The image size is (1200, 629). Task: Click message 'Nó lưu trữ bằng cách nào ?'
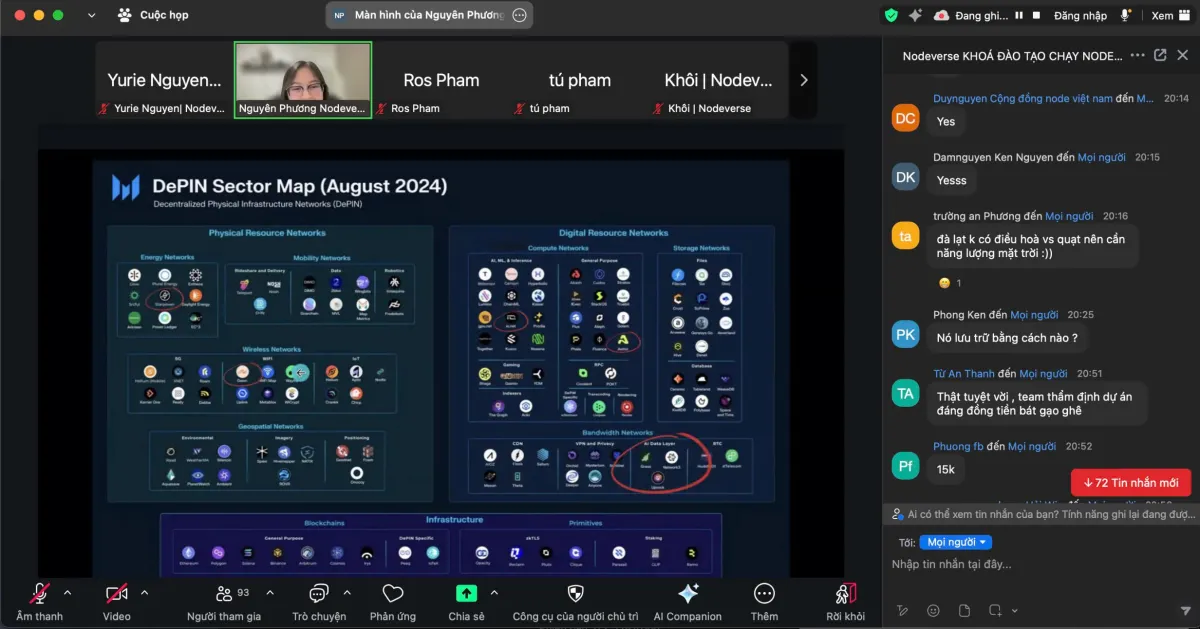pyautogui.click(x=1007, y=338)
